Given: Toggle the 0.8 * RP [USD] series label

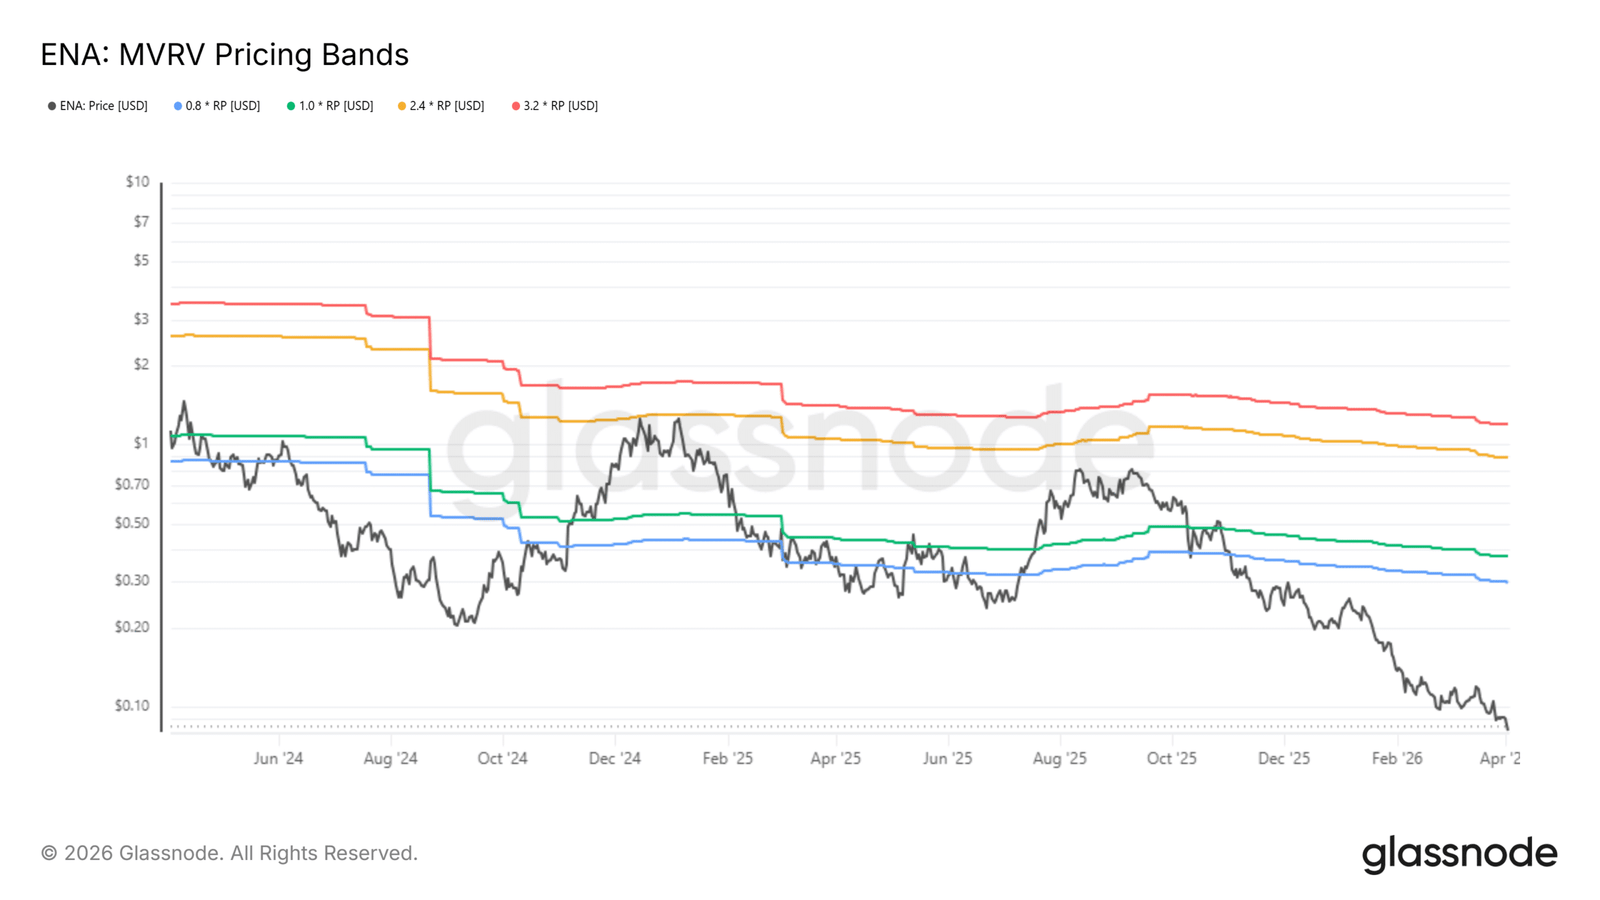Looking at the screenshot, I should [x=222, y=106].
